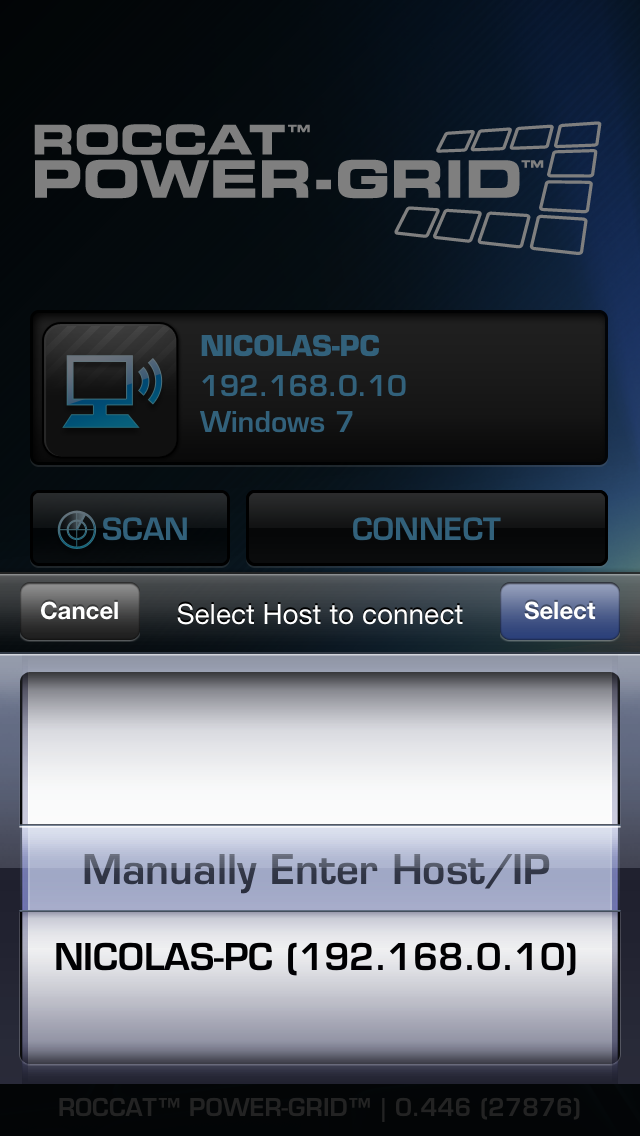
Task: Tap the POWER-GRID wordmark in the logo
Action: point(288,178)
